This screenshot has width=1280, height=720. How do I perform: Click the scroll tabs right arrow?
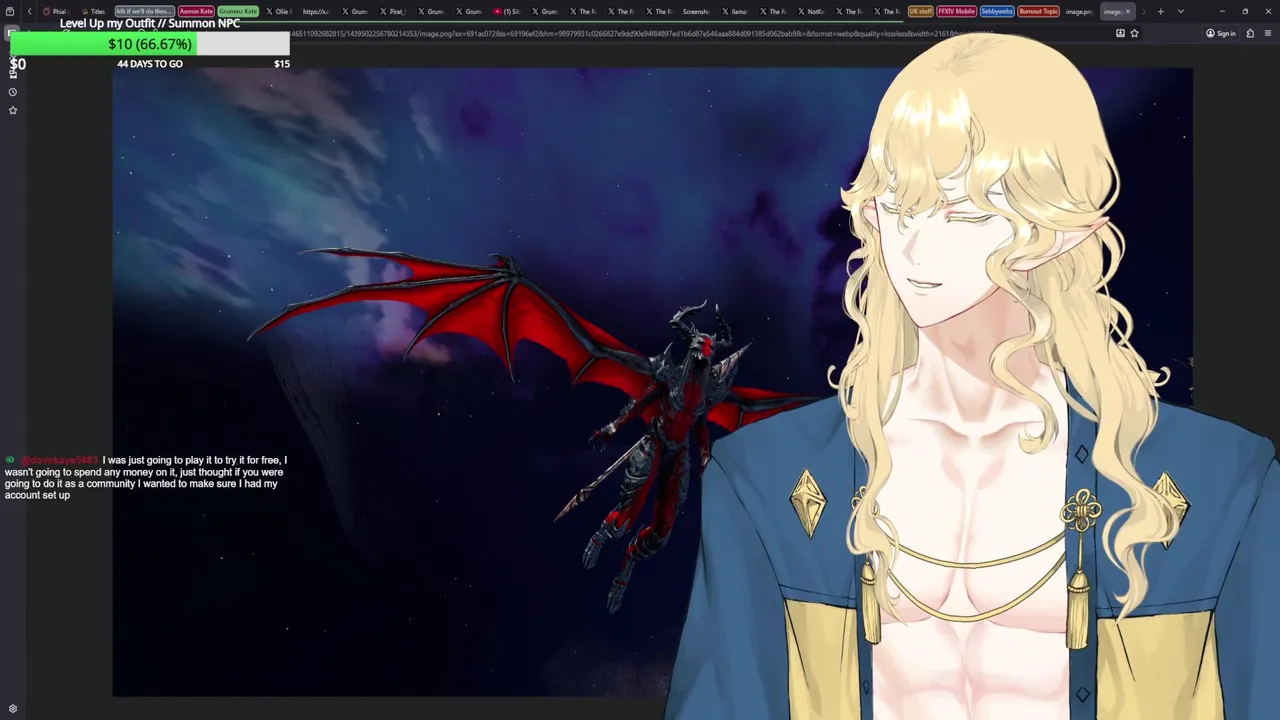tap(1144, 11)
